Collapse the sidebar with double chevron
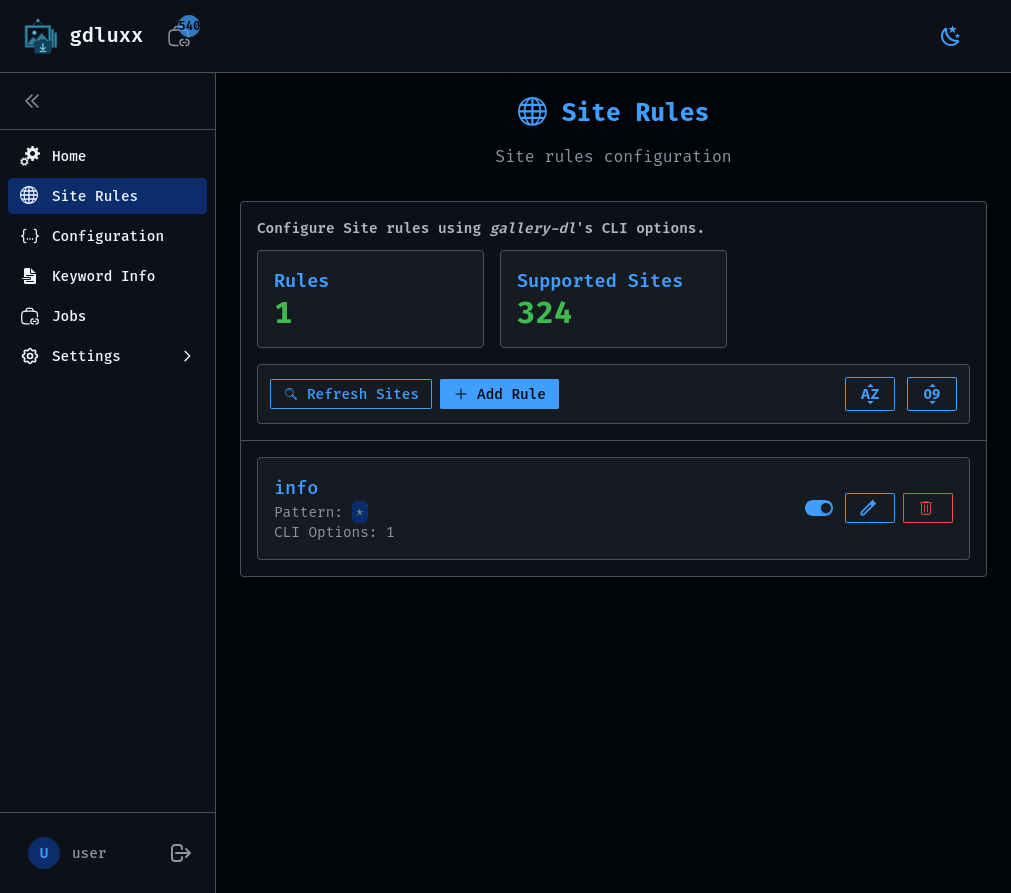 [31, 100]
